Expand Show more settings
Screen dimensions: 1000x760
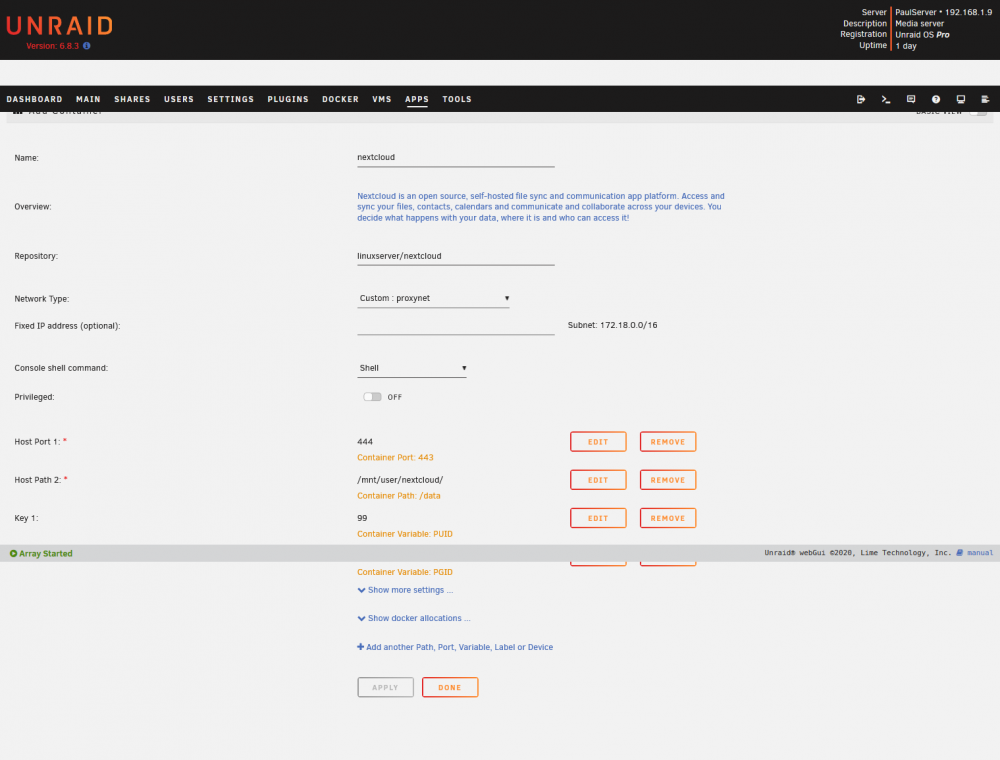(406, 590)
